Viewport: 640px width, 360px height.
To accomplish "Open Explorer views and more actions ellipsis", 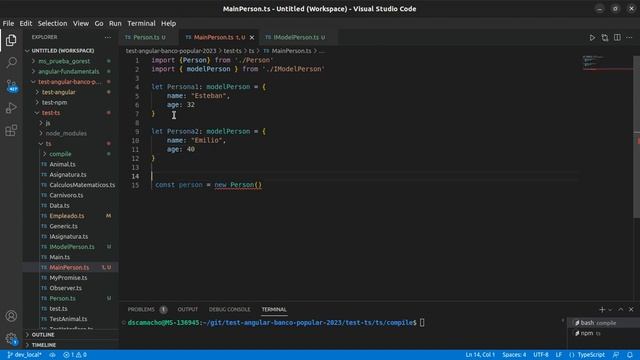I will 108,37.
